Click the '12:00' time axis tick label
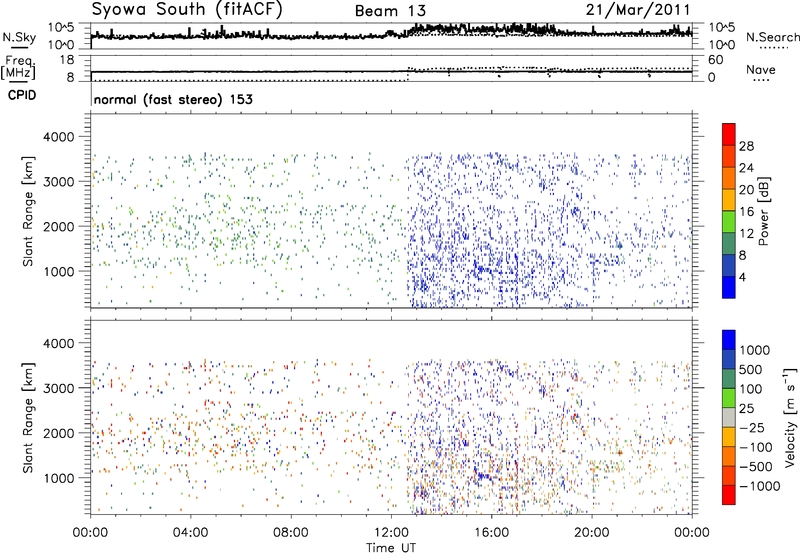This screenshot has height=554, width=800. pos(391,533)
